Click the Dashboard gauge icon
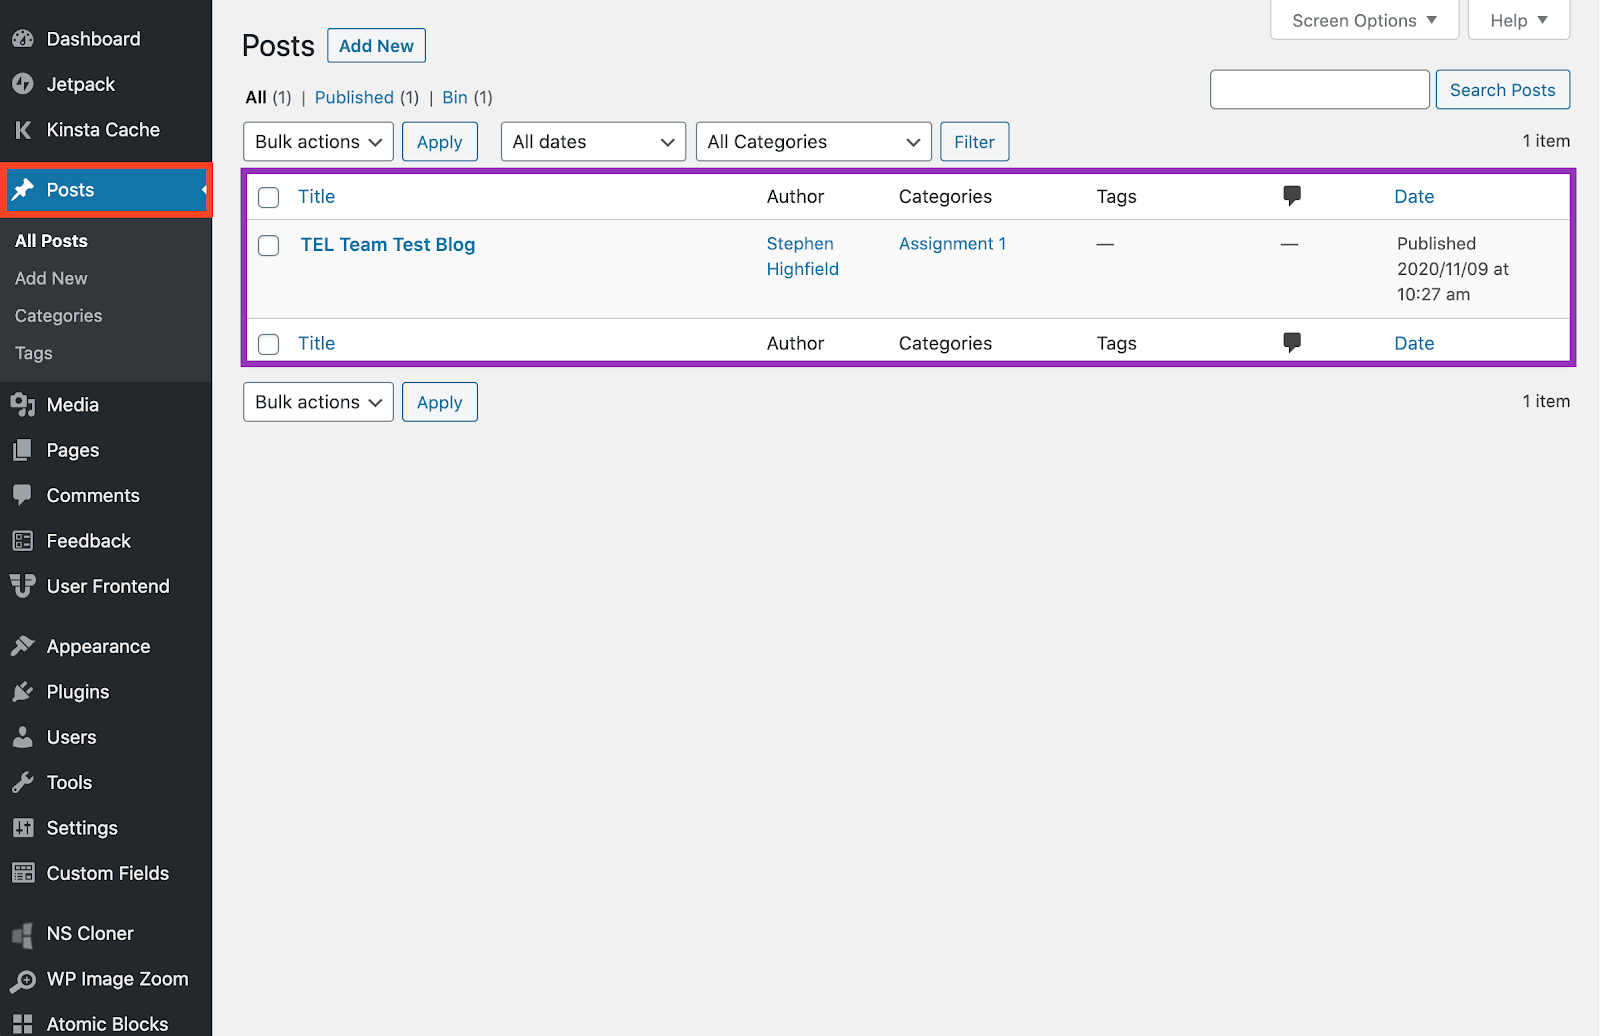Screen dimensions: 1600x1036 coord(23,39)
